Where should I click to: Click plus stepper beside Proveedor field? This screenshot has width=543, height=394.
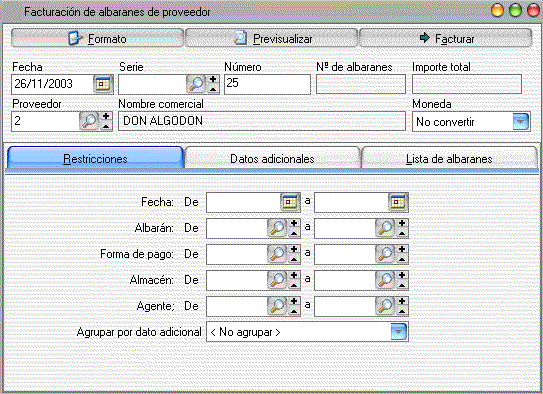(106, 117)
